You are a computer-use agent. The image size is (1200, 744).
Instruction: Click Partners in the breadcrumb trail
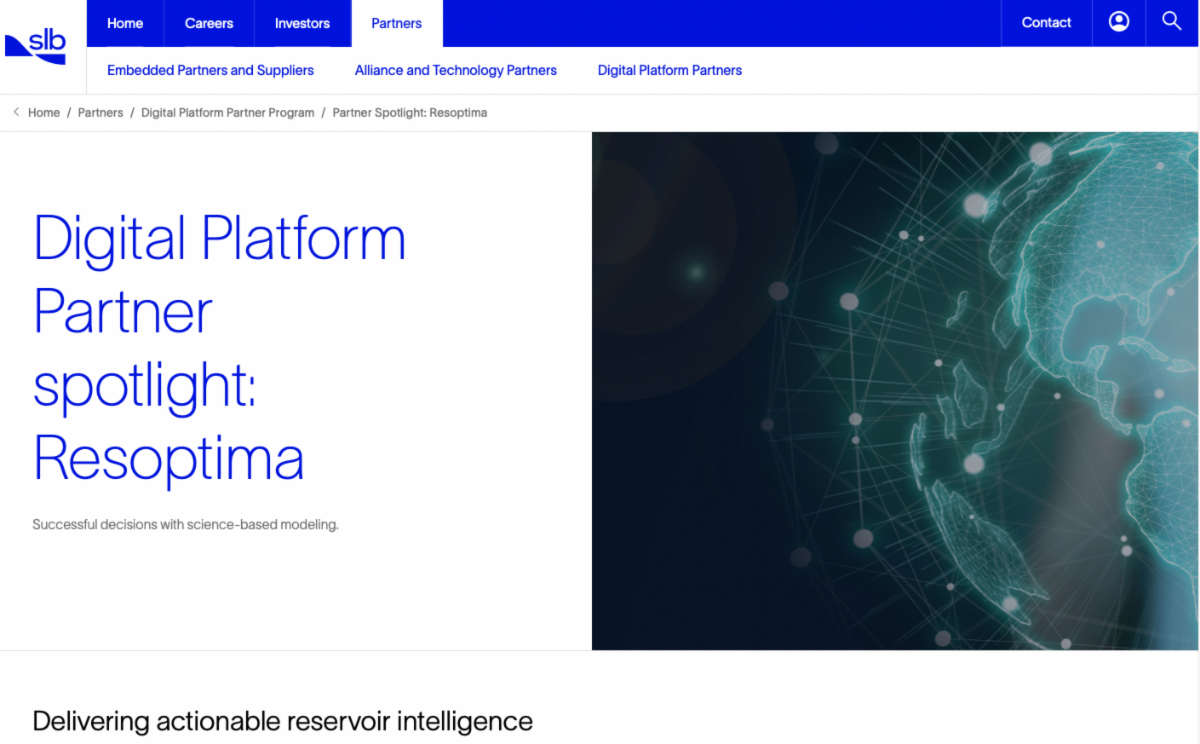pyautogui.click(x=100, y=113)
